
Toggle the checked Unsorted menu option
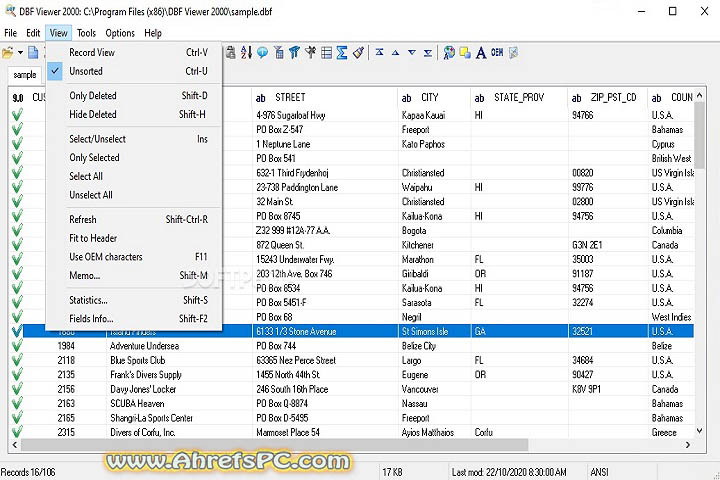pos(135,71)
